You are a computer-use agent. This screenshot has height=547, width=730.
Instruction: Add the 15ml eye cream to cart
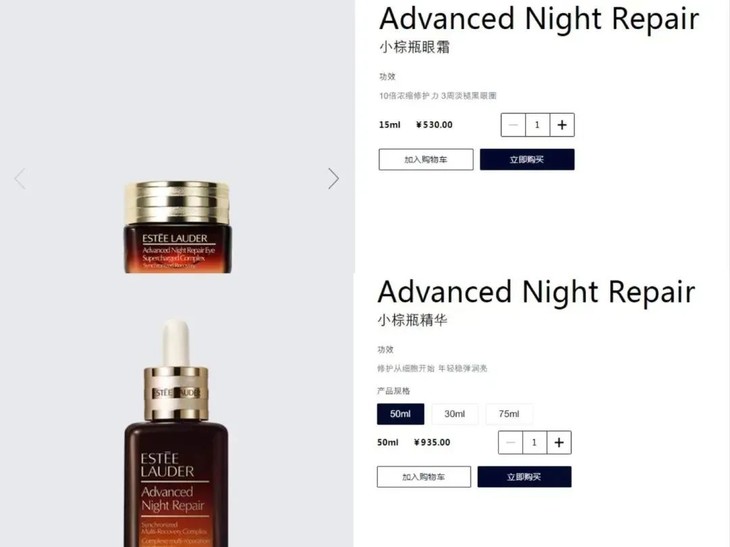pos(426,160)
